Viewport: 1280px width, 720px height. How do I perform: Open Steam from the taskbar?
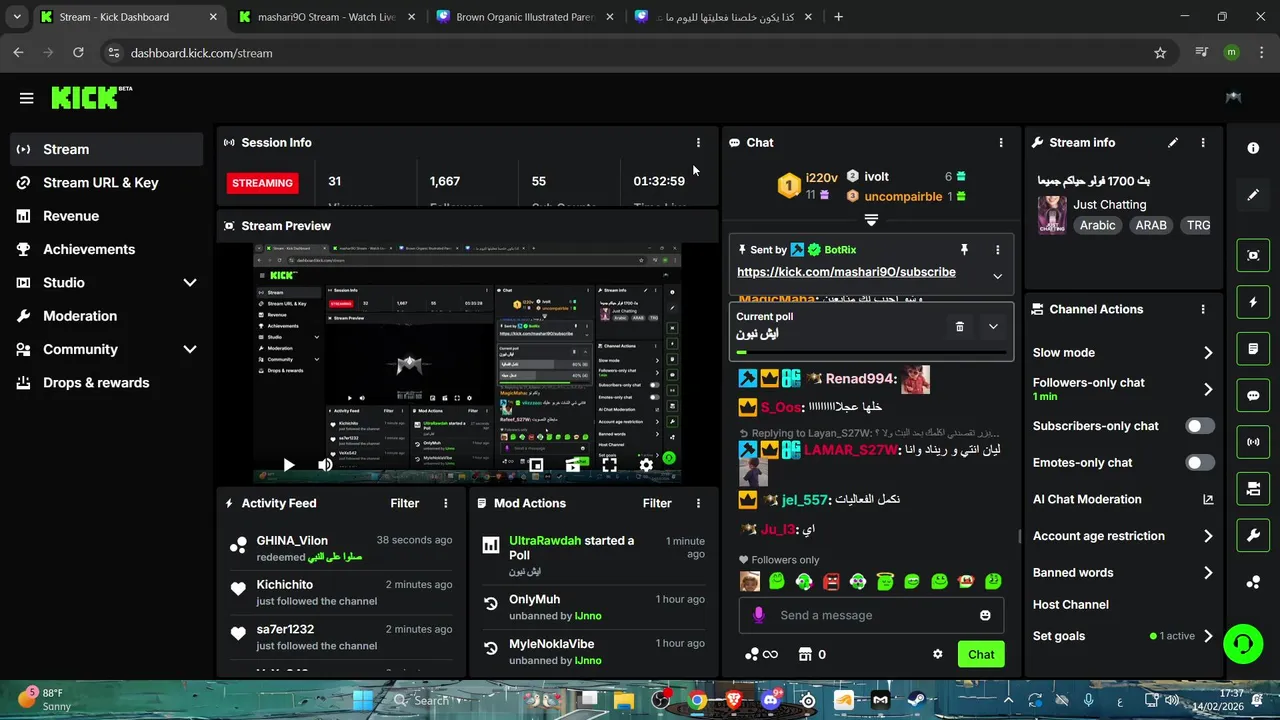pos(918,701)
